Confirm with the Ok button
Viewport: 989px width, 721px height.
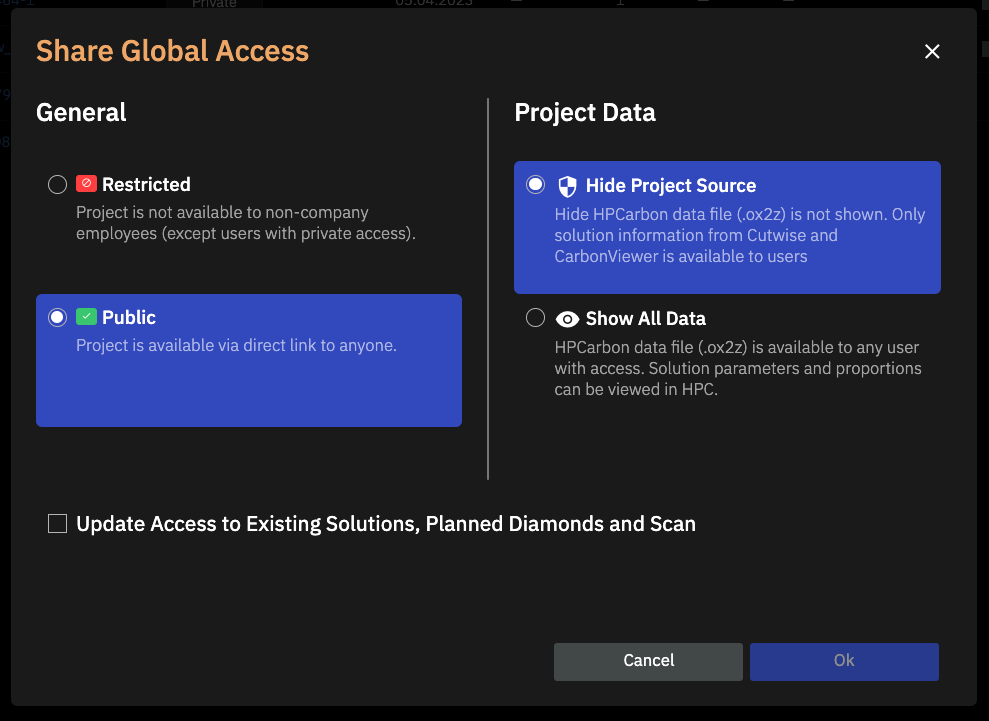tap(844, 661)
